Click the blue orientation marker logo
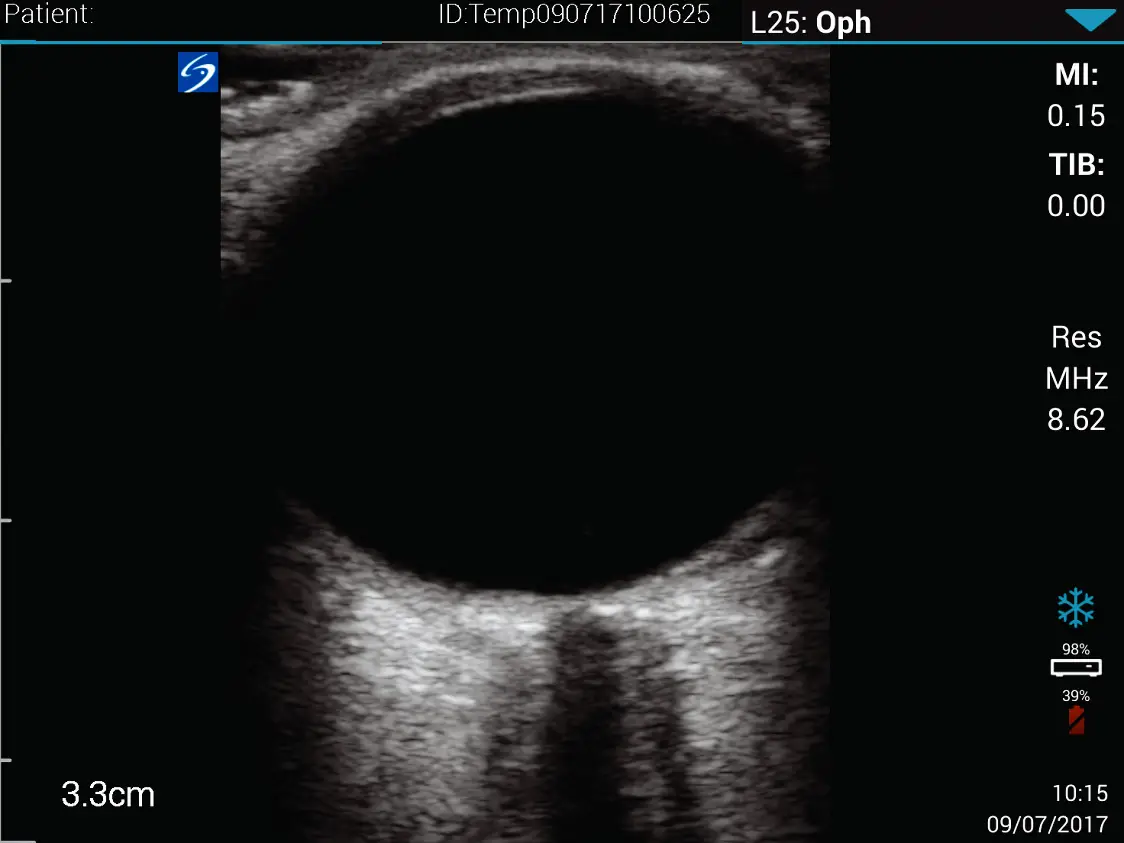 198,73
